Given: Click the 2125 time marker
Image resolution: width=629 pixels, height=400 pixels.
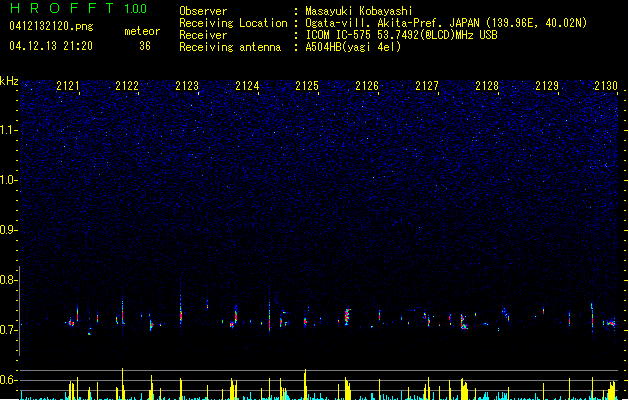Looking at the screenshot, I should (307, 86).
